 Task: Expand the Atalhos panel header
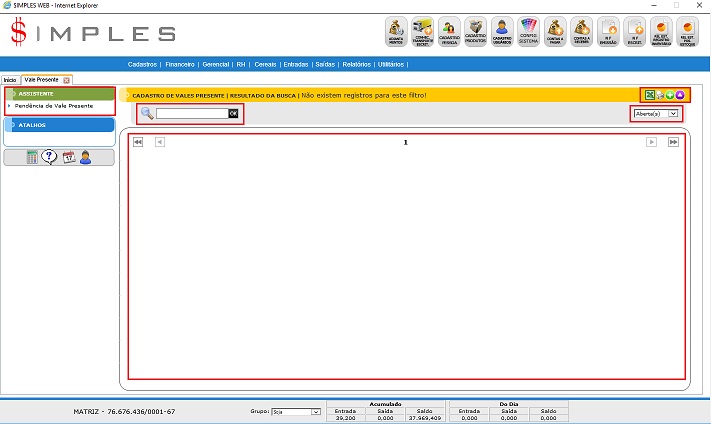(60, 125)
